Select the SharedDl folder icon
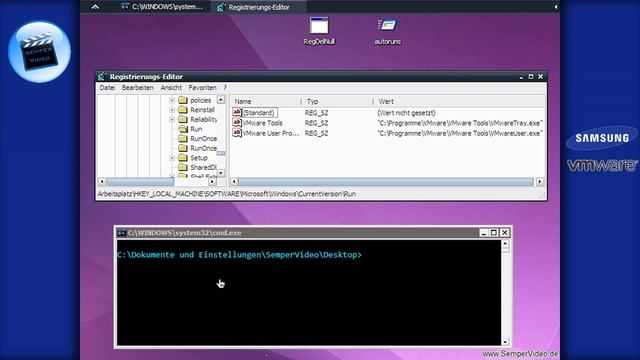Screen dimensions: 640x360 tap(183, 167)
